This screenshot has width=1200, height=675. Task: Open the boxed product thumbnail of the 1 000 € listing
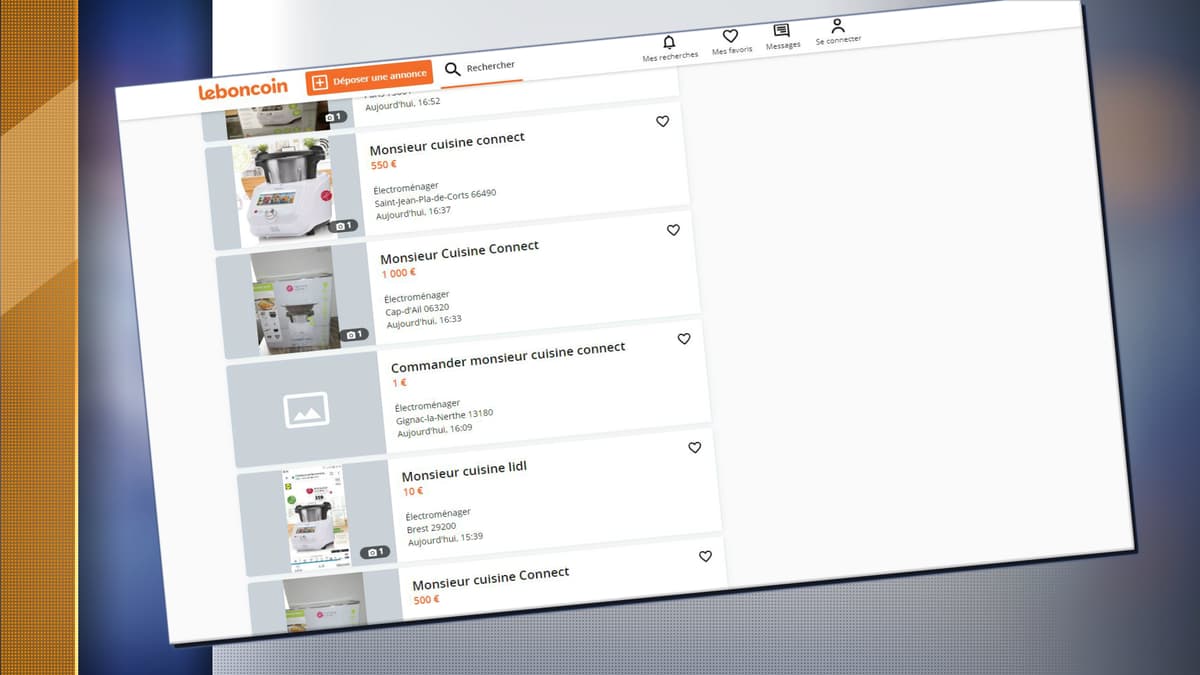click(x=295, y=301)
